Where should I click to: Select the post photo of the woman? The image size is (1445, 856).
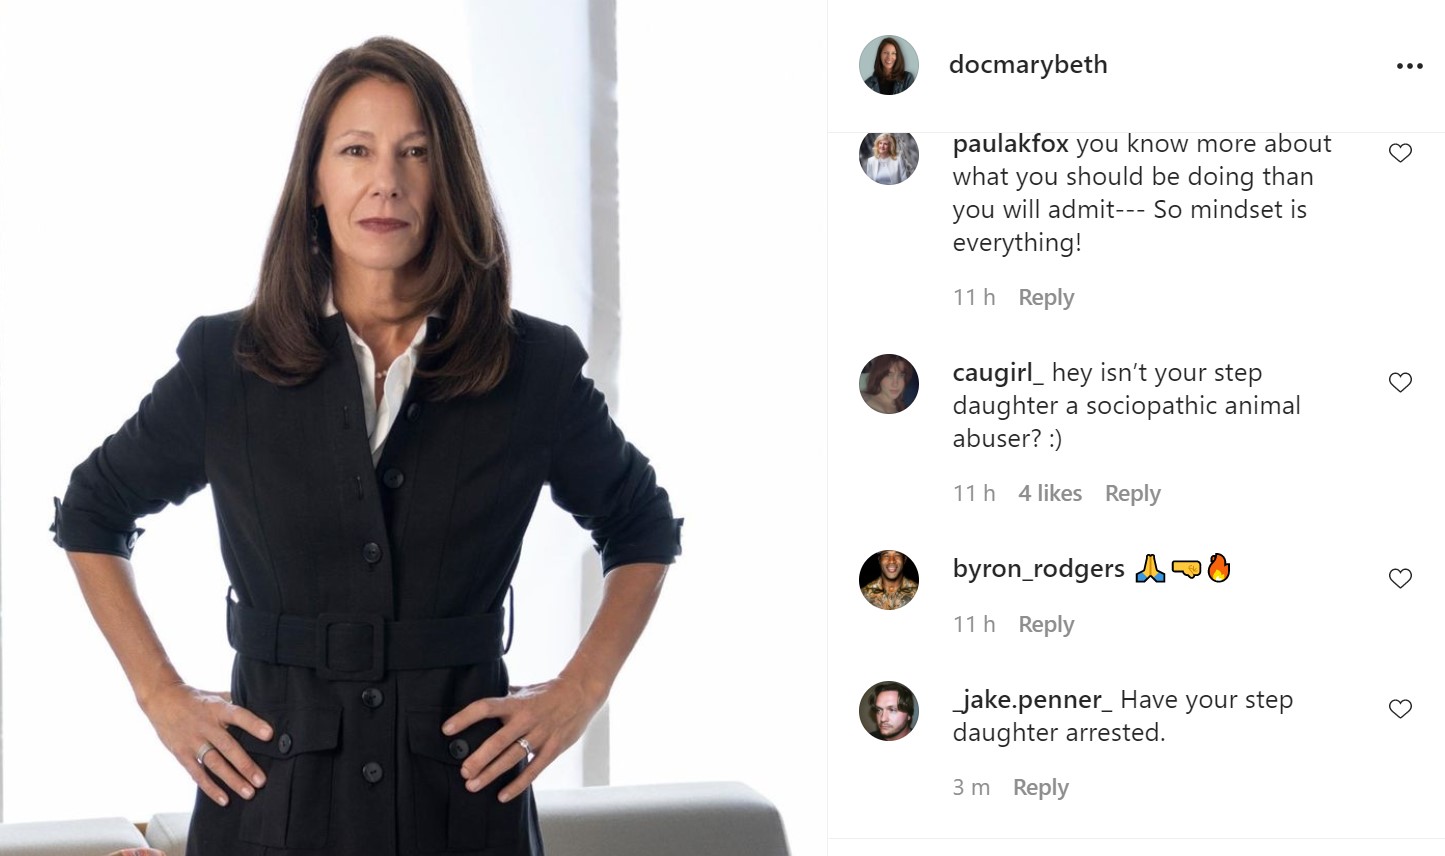pyautogui.click(x=413, y=428)
